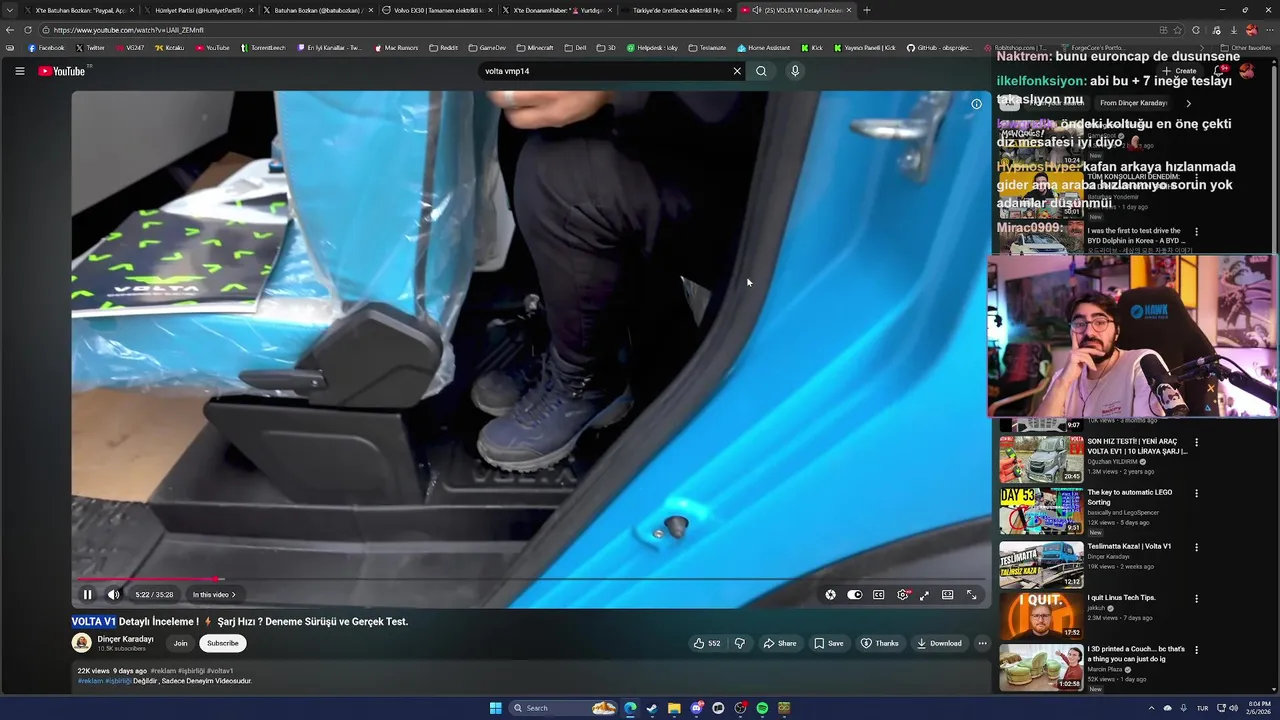This screenshot has height=720, width=1280.
Task: Open the Facebook bookmark
Action: coord(46,48)
